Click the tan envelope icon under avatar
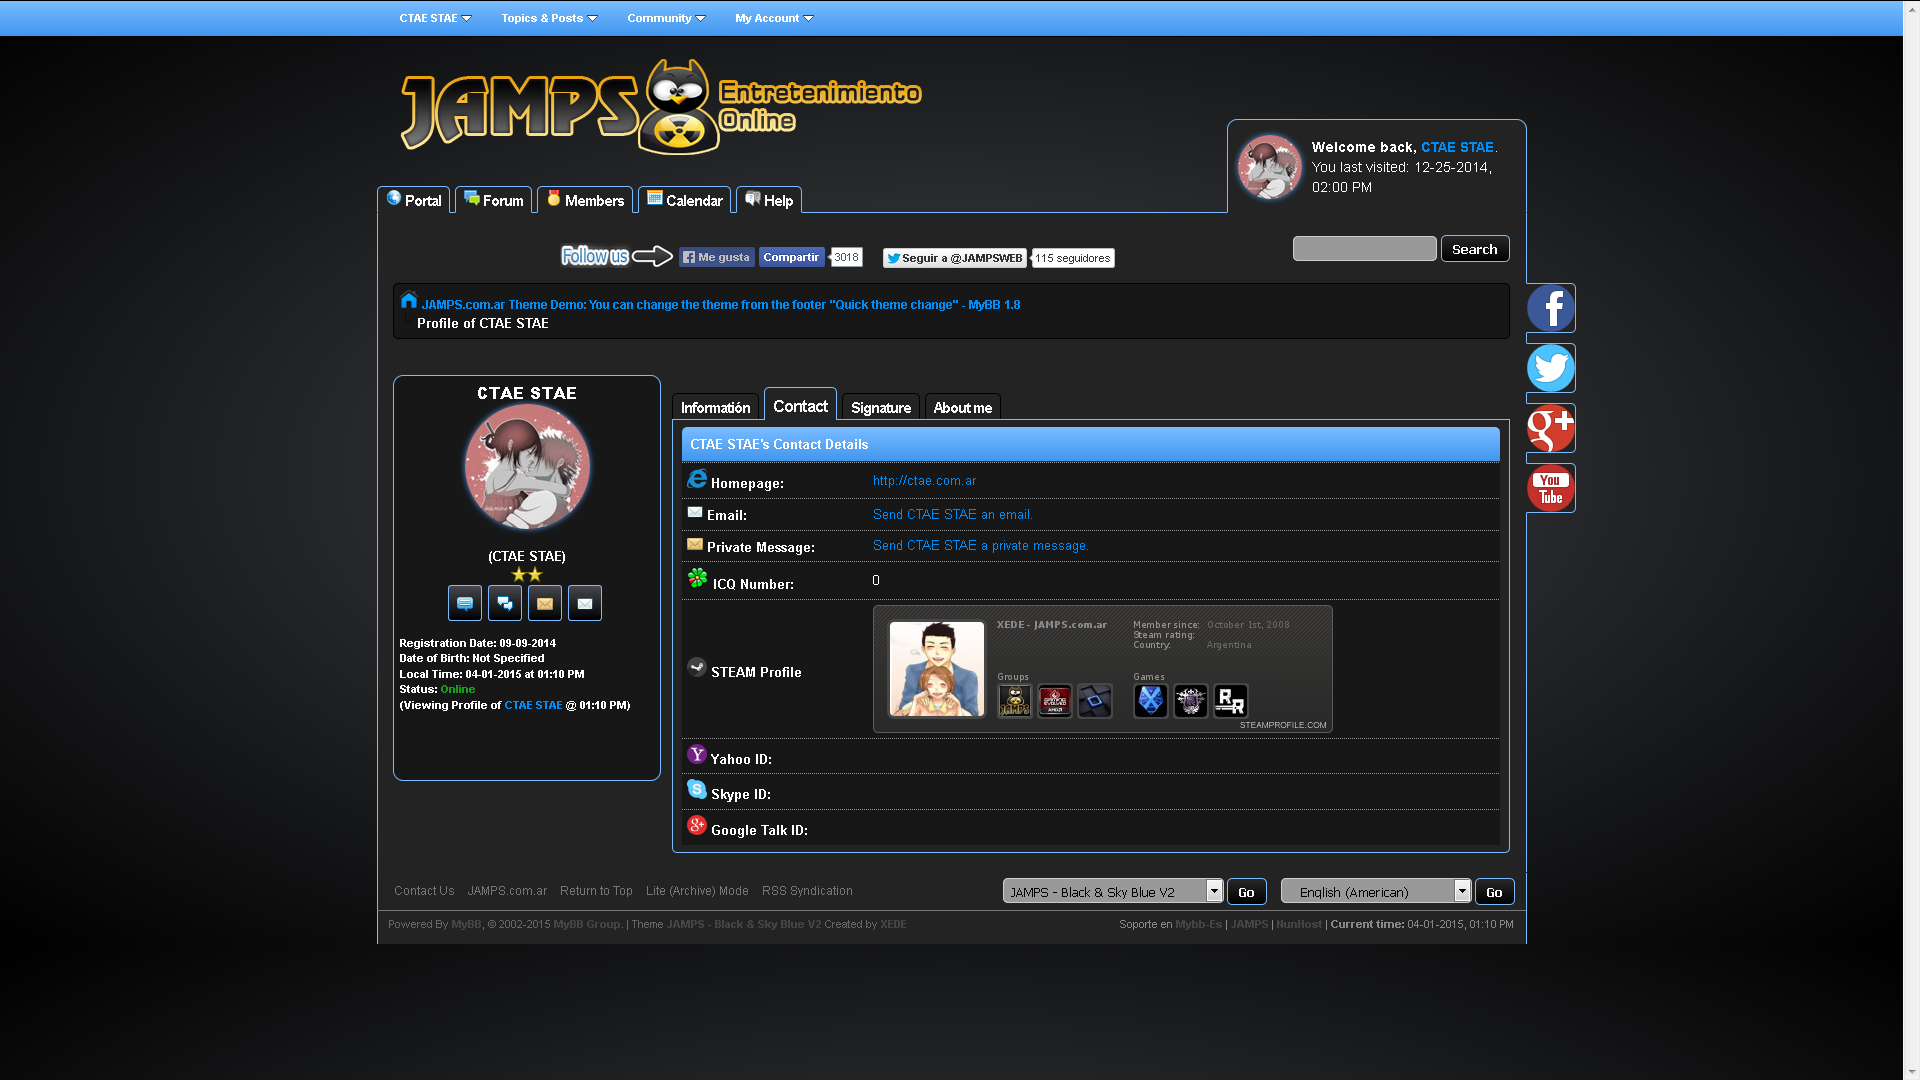This screenshot has height=1080, width=1920. coord(545,603)
